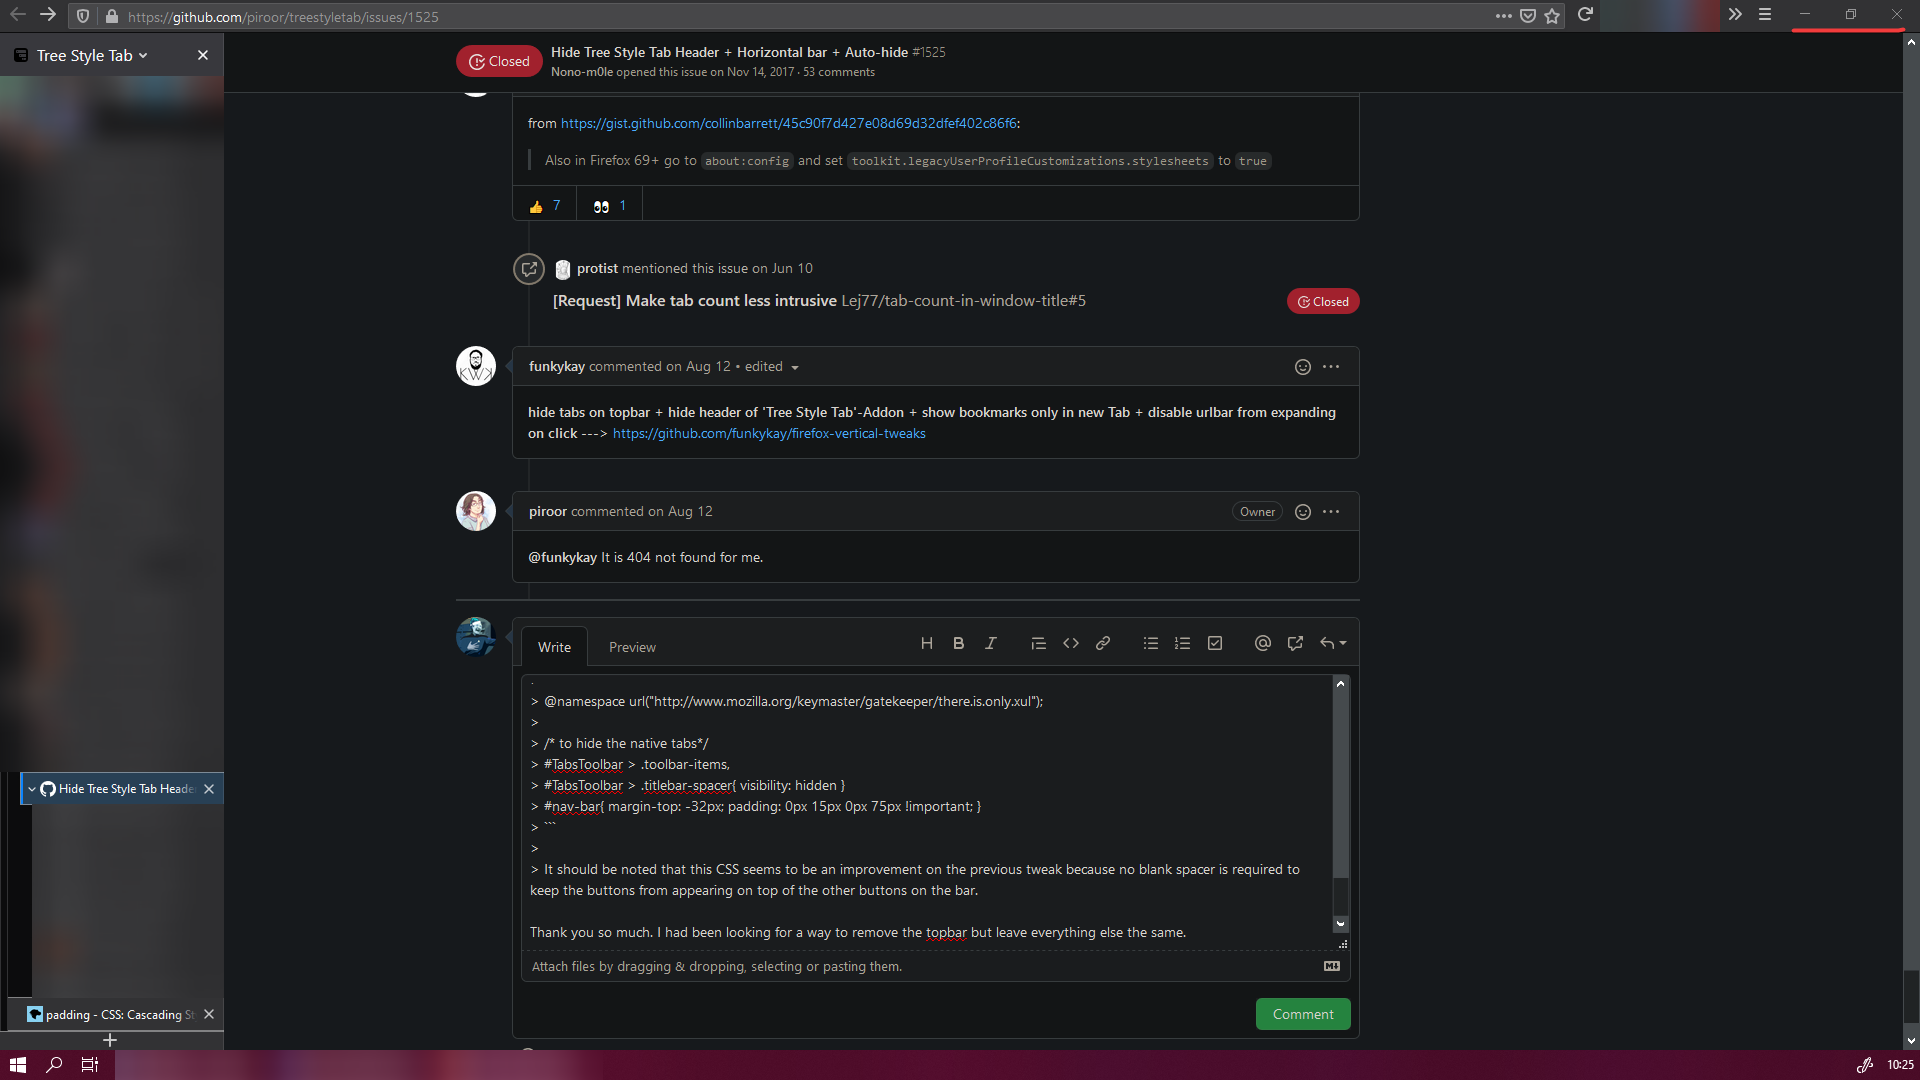This screenshot has width=1920, height=1080.
Task: Switch to the Preview tab
Action: click(x=632, y=647)
